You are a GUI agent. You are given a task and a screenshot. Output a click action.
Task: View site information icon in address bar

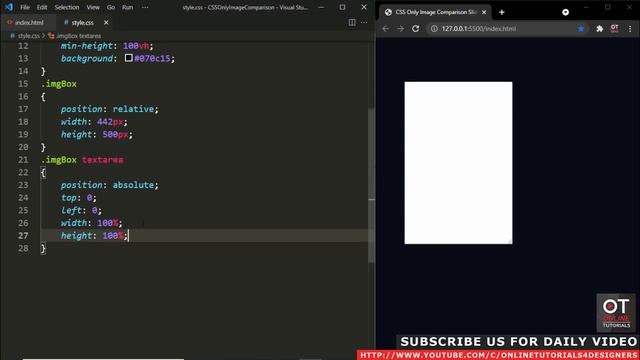[434, 29]
